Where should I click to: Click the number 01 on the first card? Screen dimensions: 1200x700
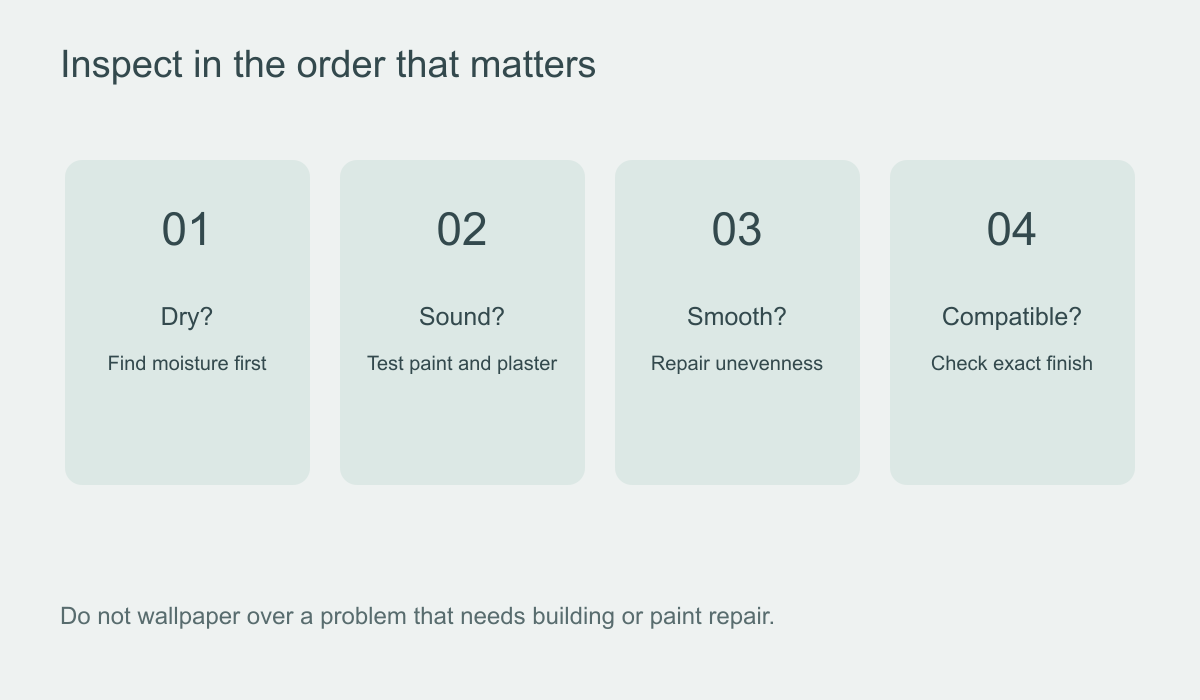tap(187, 229)
